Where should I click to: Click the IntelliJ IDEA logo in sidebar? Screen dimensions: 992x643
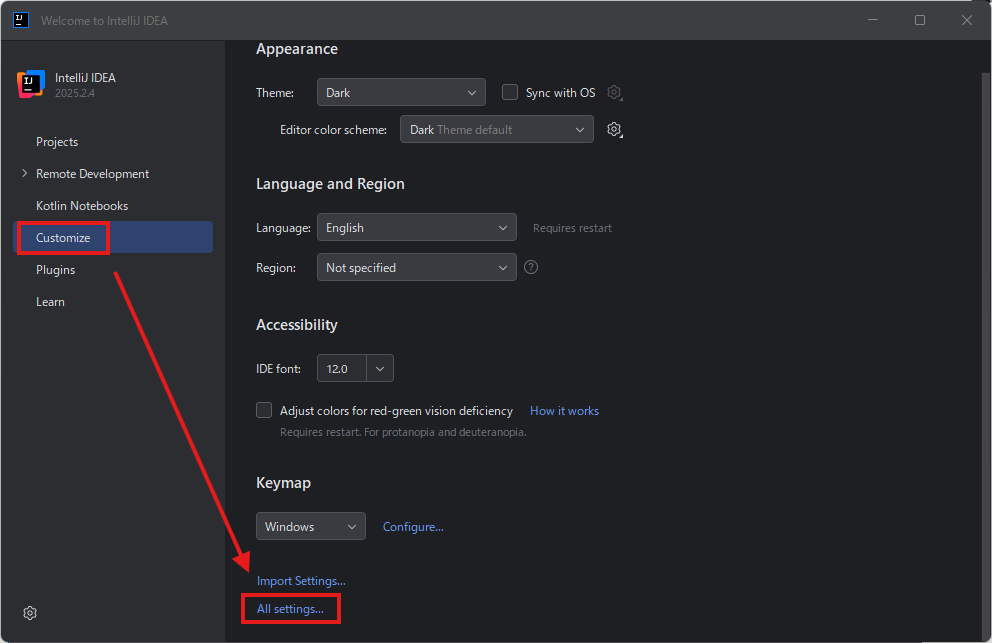click(x=31, y=84)
